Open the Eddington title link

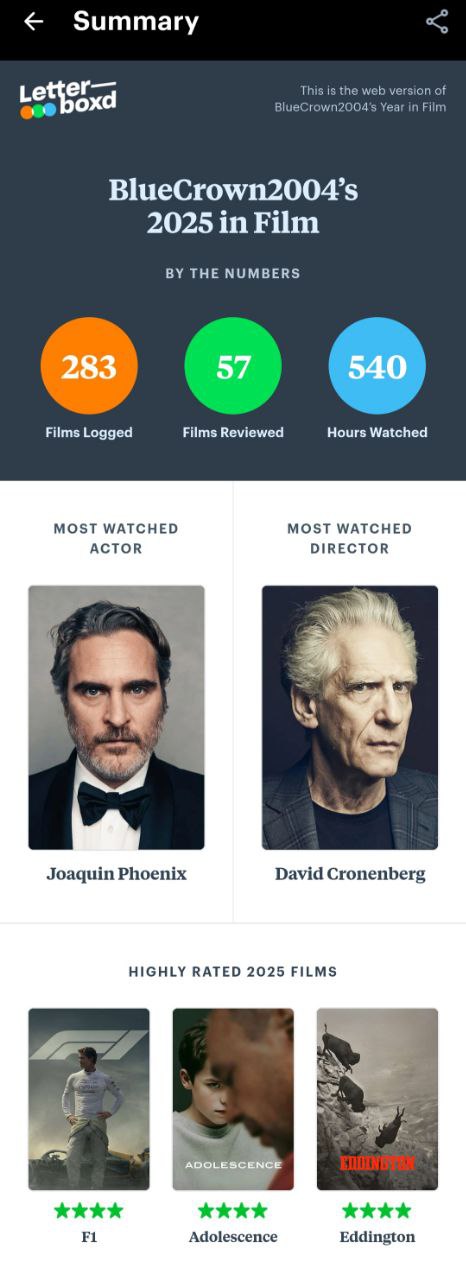tap(377, 1237)
